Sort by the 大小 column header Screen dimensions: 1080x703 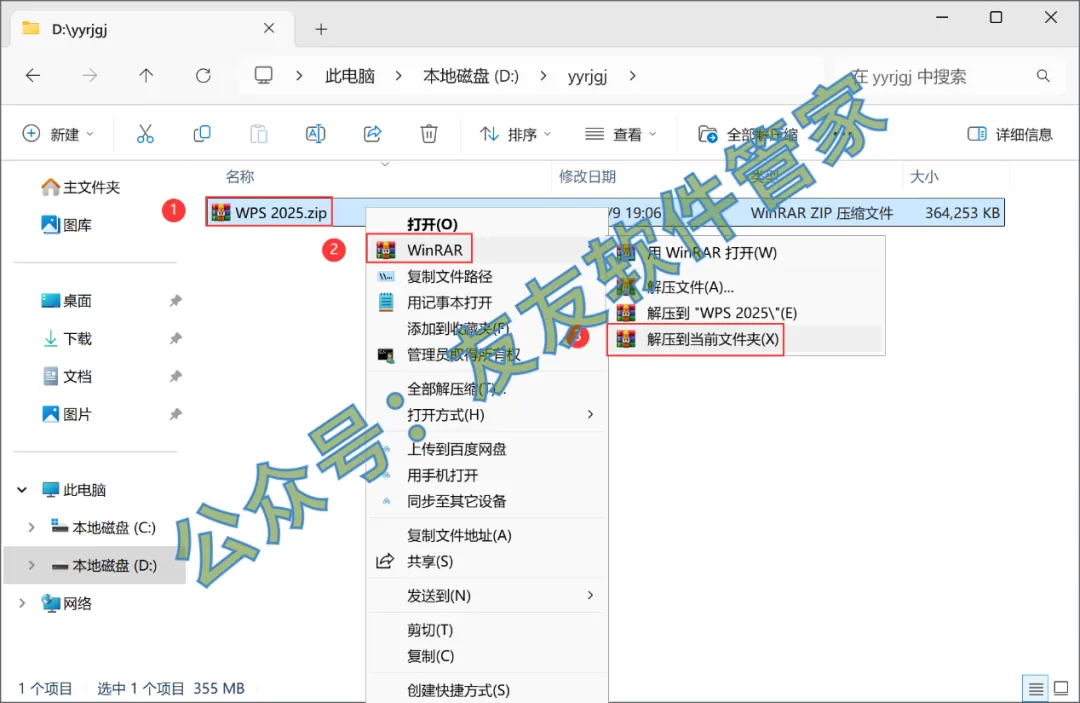[x=924, y=177]
